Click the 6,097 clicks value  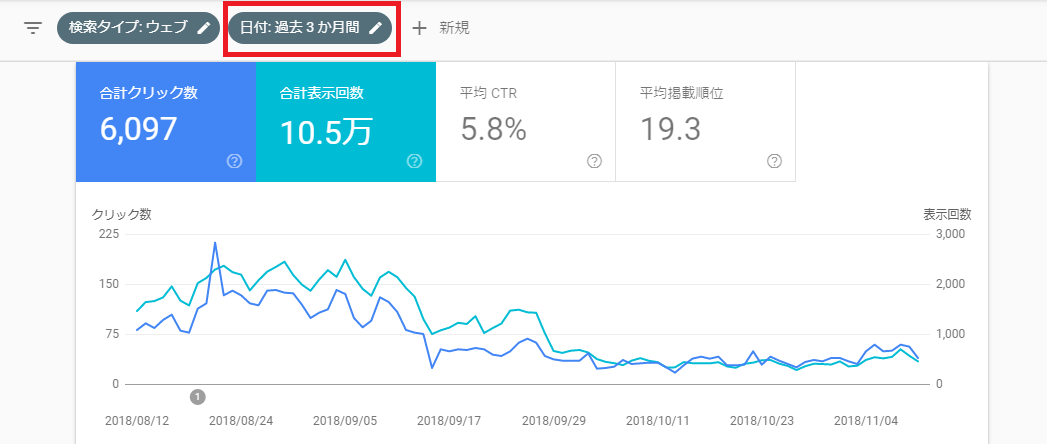pos(139,129)
